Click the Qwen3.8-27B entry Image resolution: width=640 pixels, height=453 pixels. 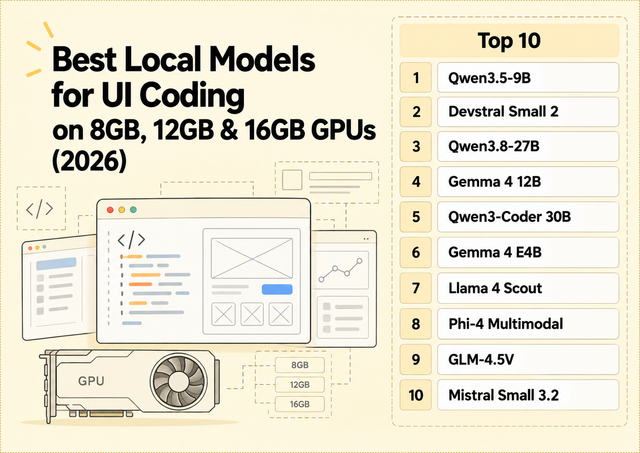point(528,147)
